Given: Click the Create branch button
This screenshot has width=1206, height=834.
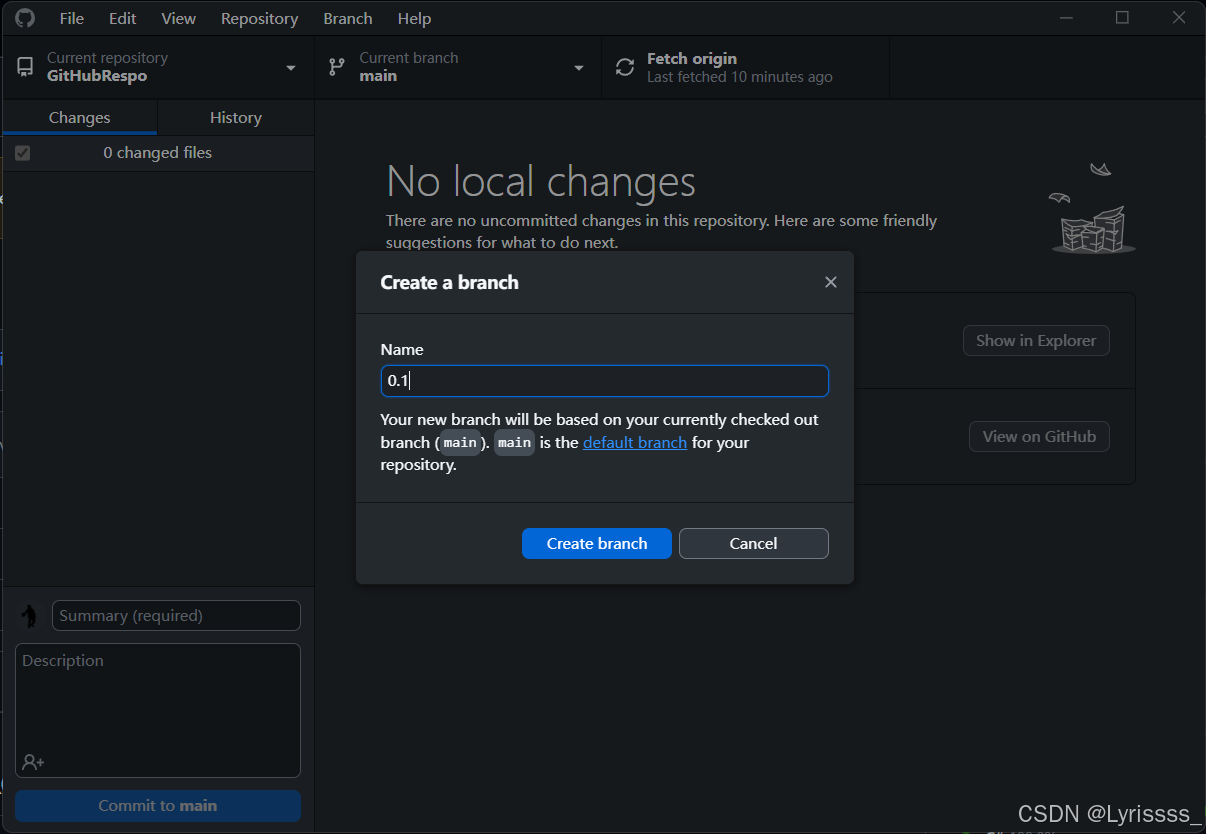Looking at the screenshot, I should (x=597, y=543).
